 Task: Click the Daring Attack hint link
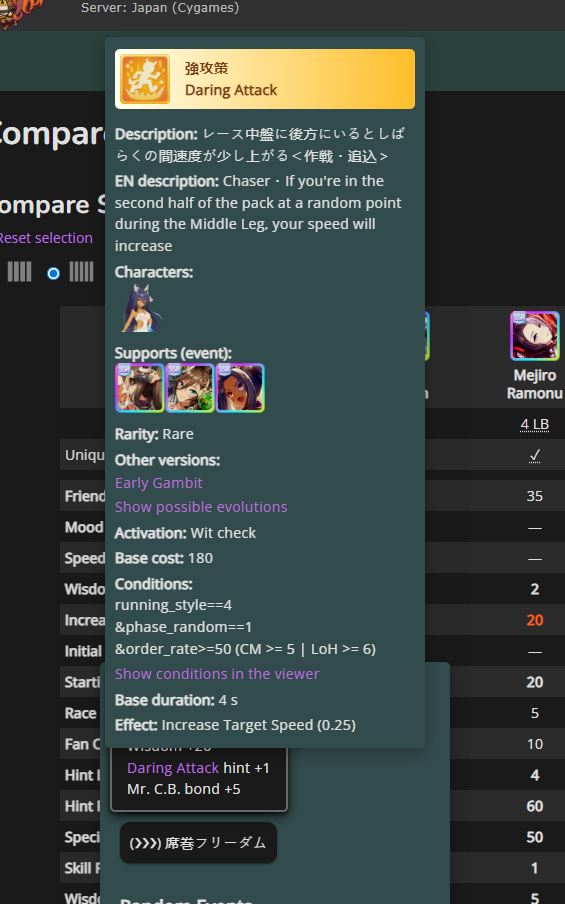click(x=173, y=768)
